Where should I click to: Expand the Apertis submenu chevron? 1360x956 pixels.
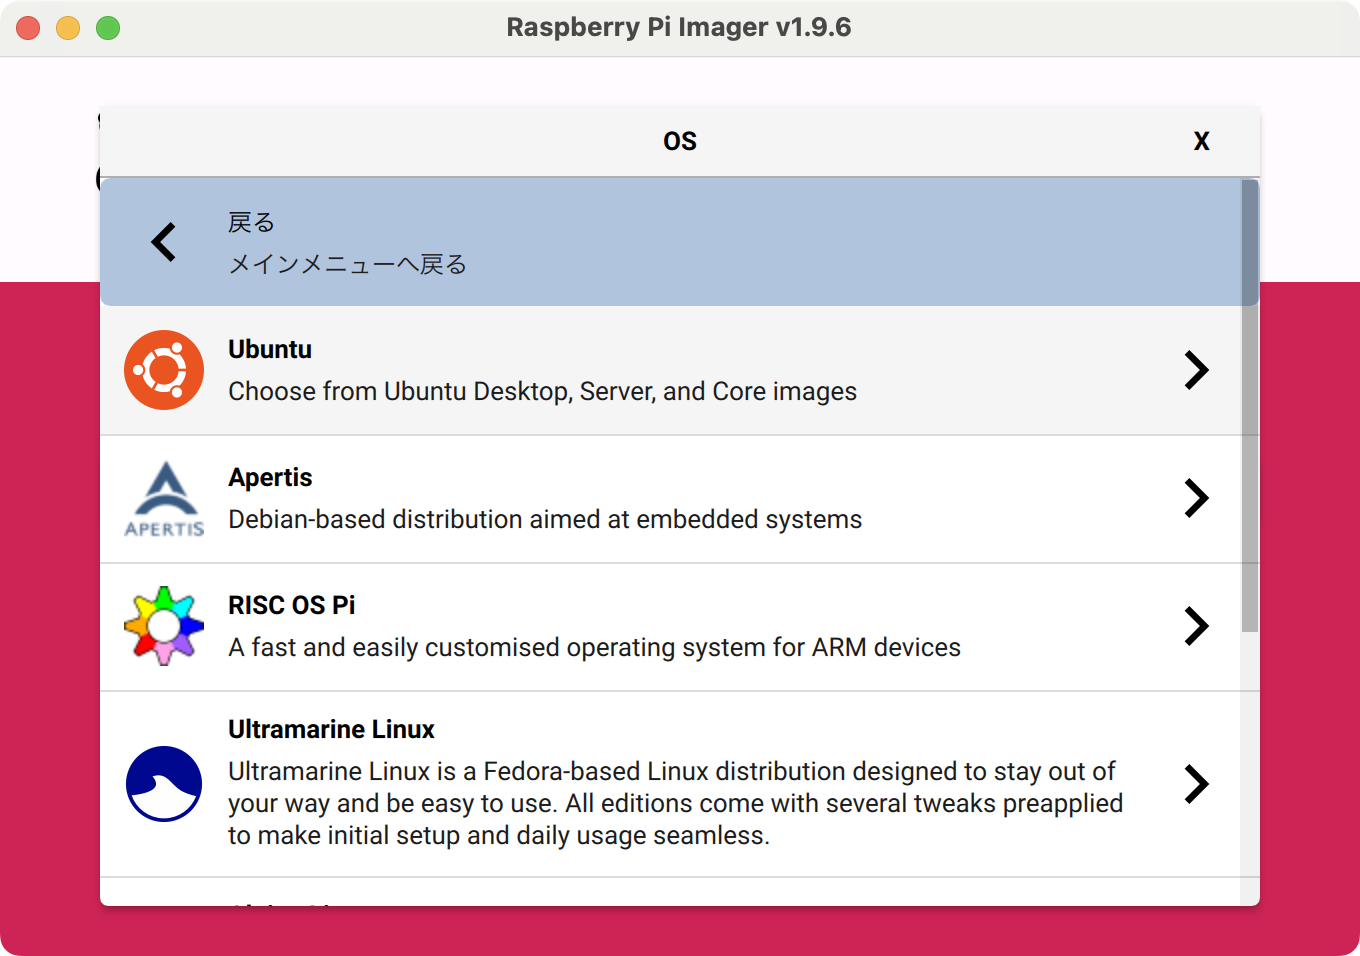point(1197,498)
